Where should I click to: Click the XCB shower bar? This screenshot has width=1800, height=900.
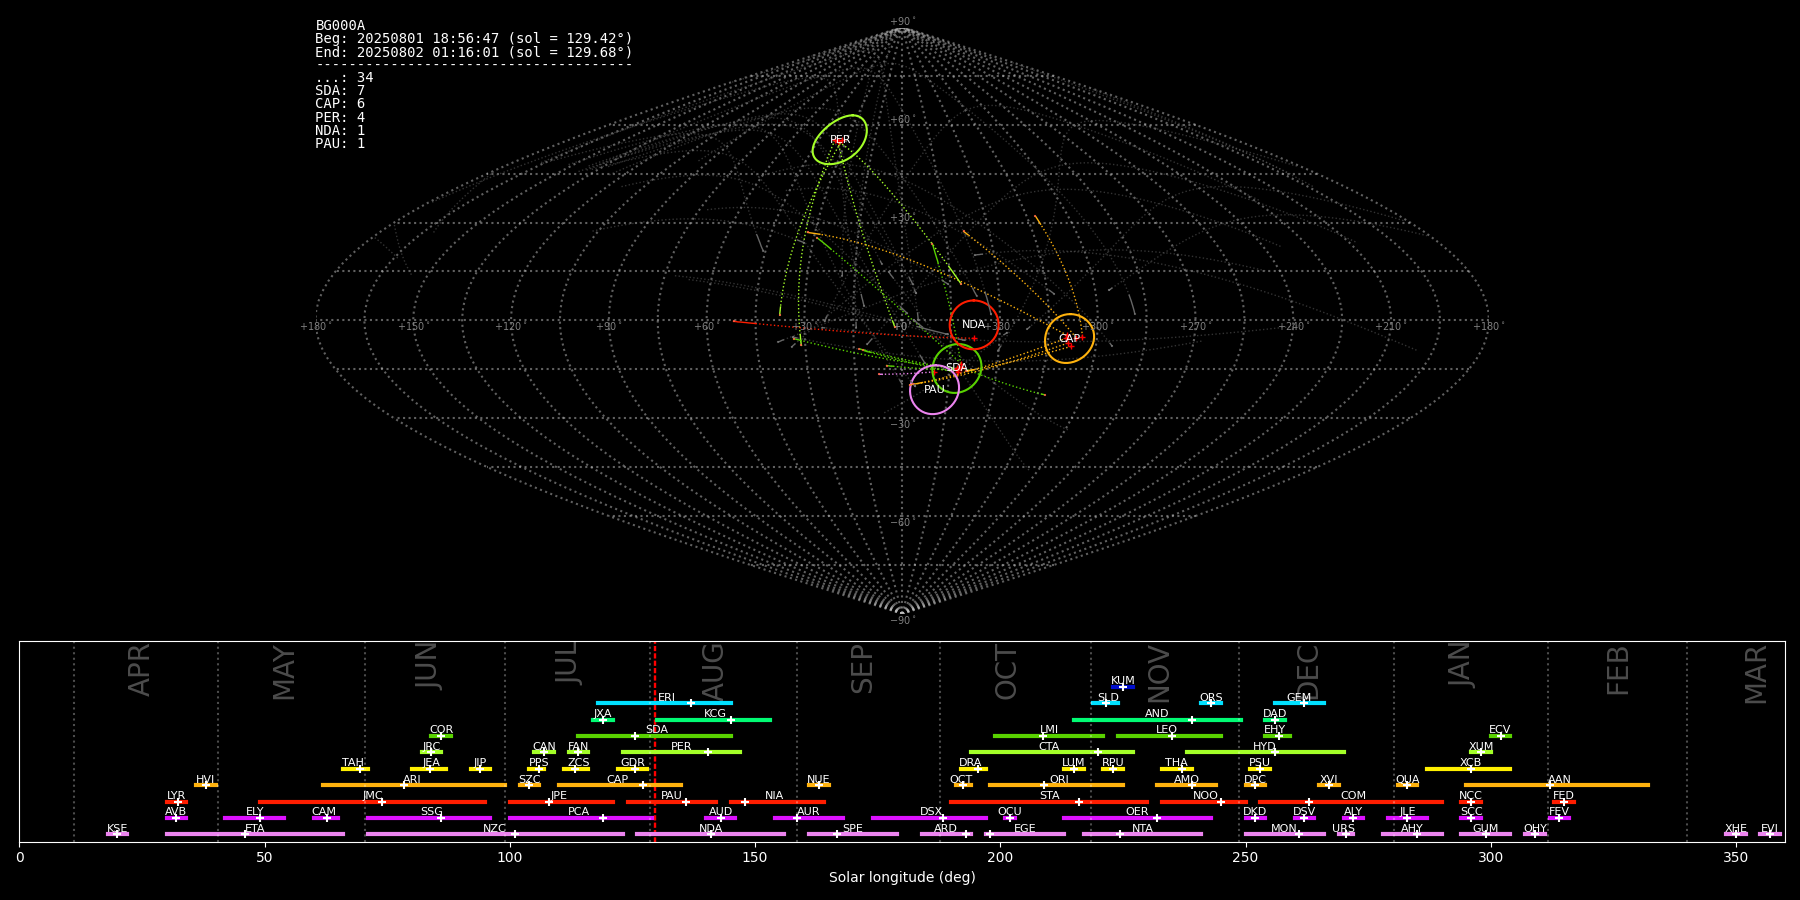(x=1468, y=769)
